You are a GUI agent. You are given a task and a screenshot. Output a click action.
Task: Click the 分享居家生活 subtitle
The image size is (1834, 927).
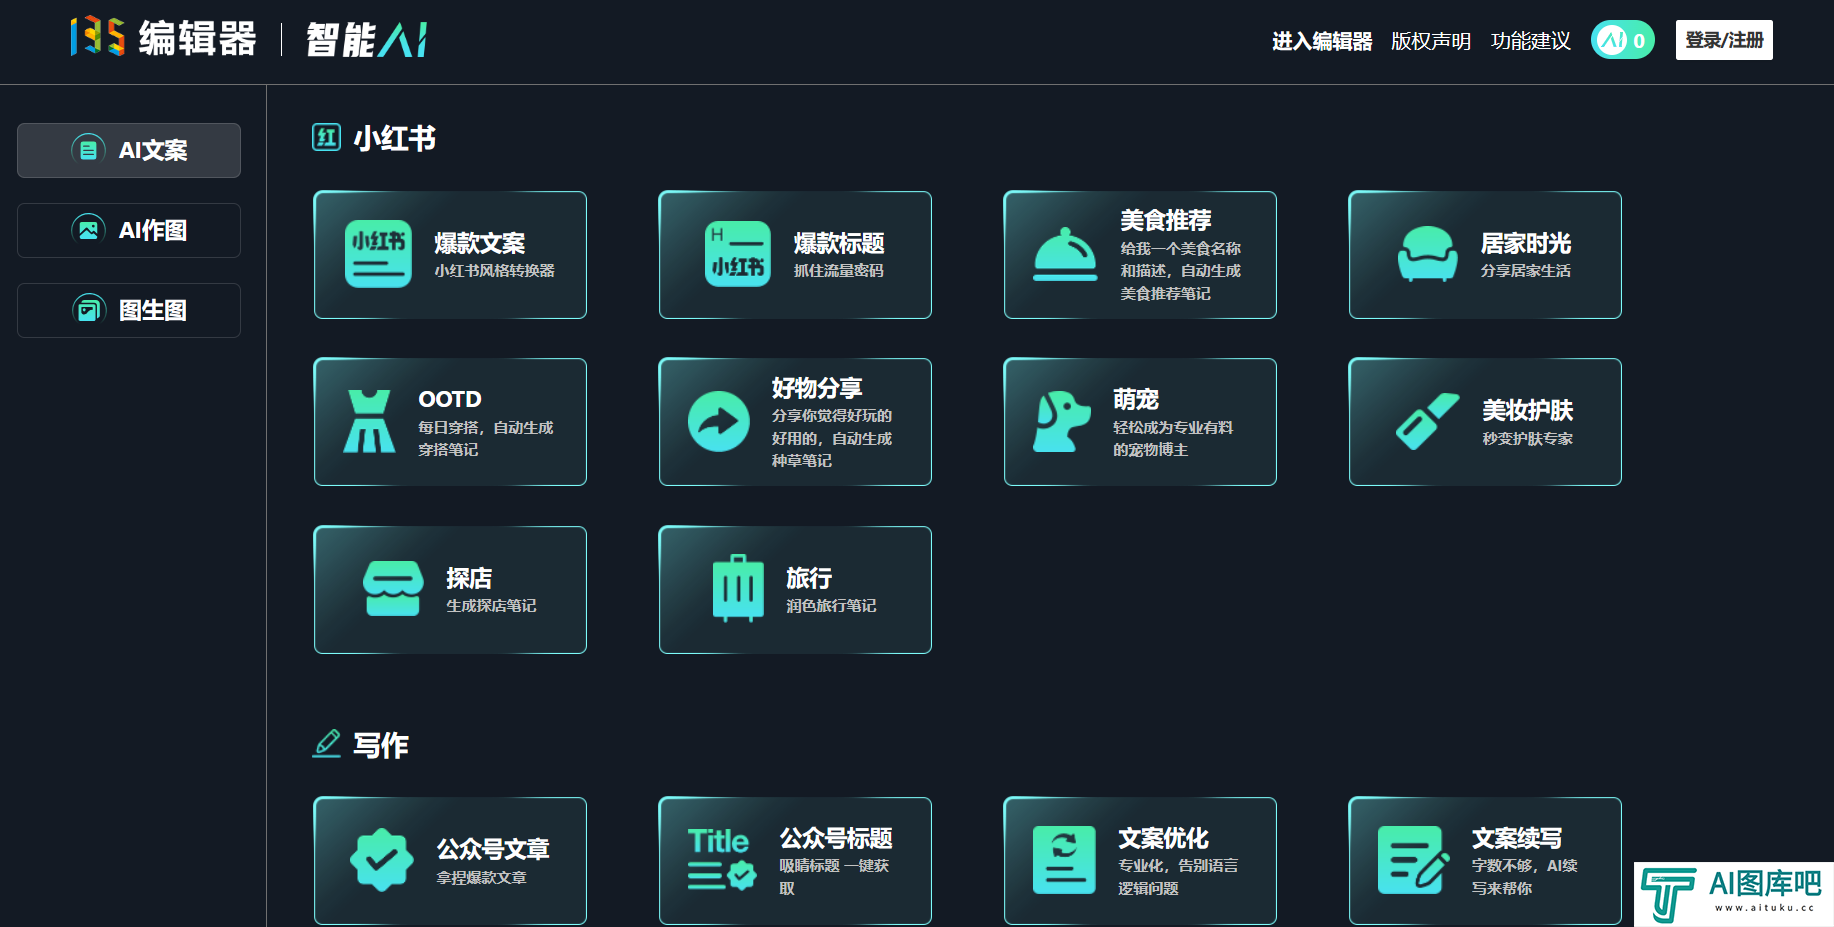[1525, 271]
